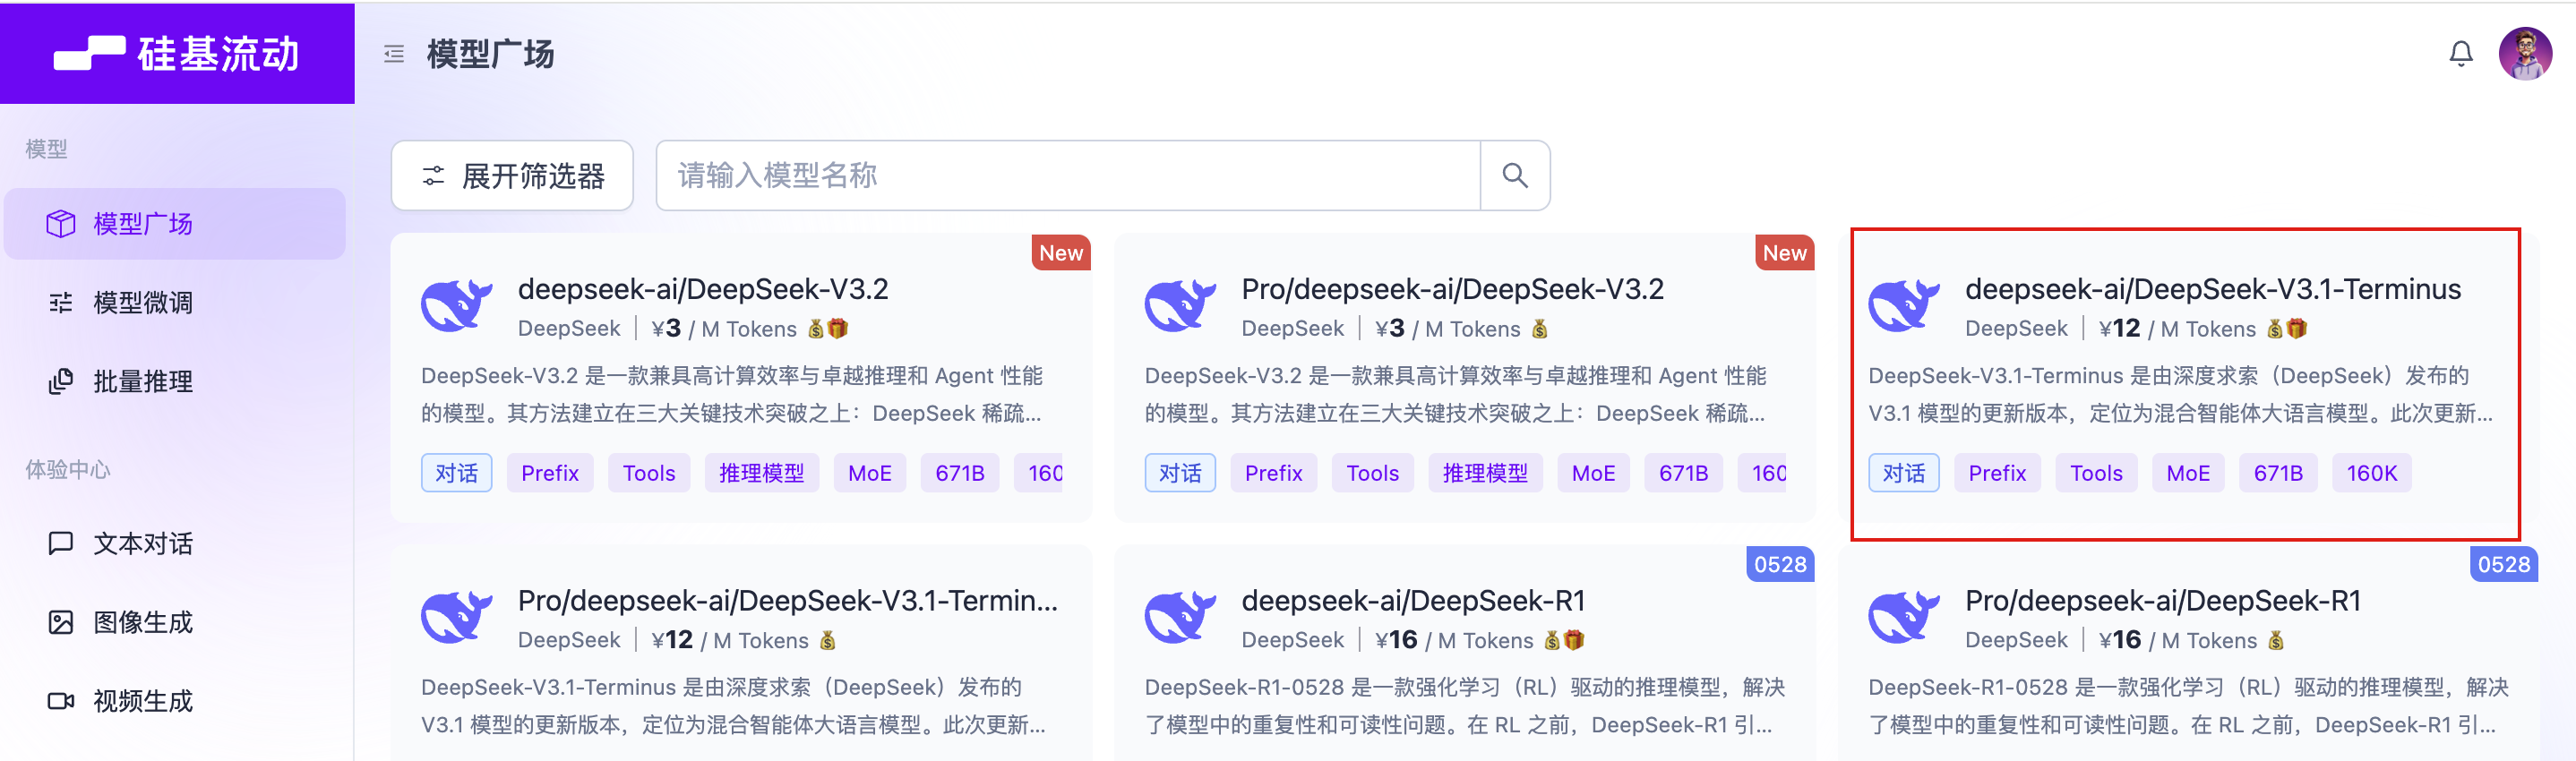
Task: Click the MoE tag on Pro/deepseek-ai/DeepSeek-V3.2
Action: point(1594,473)
